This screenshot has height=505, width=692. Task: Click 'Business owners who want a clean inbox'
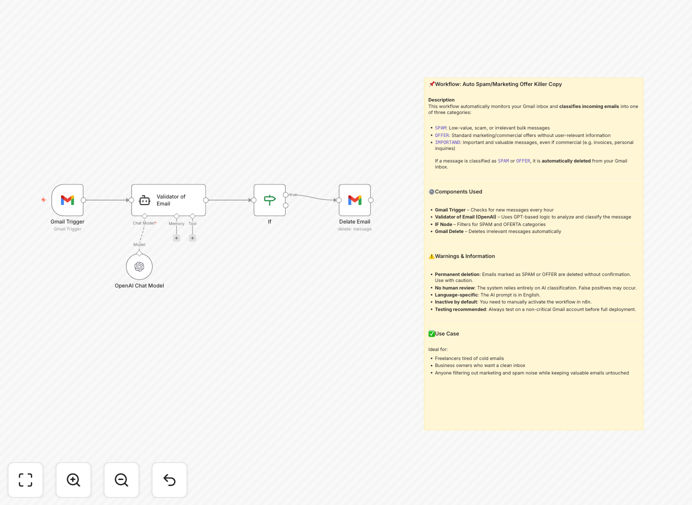(x=480, y=366)
